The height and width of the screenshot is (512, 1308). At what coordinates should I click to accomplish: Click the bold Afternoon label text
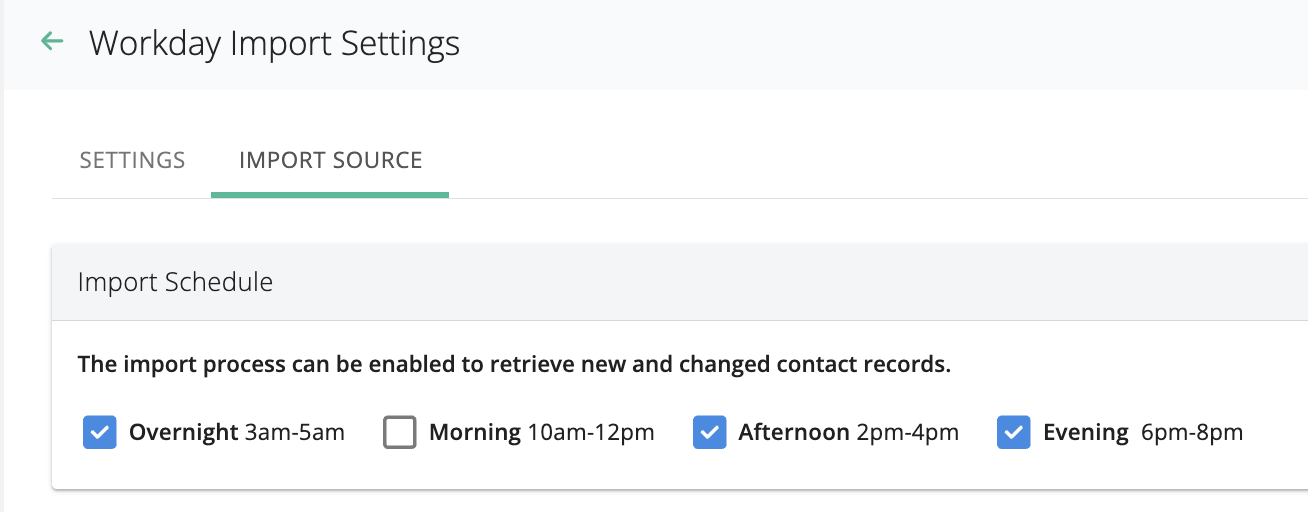tap(794, 433)
